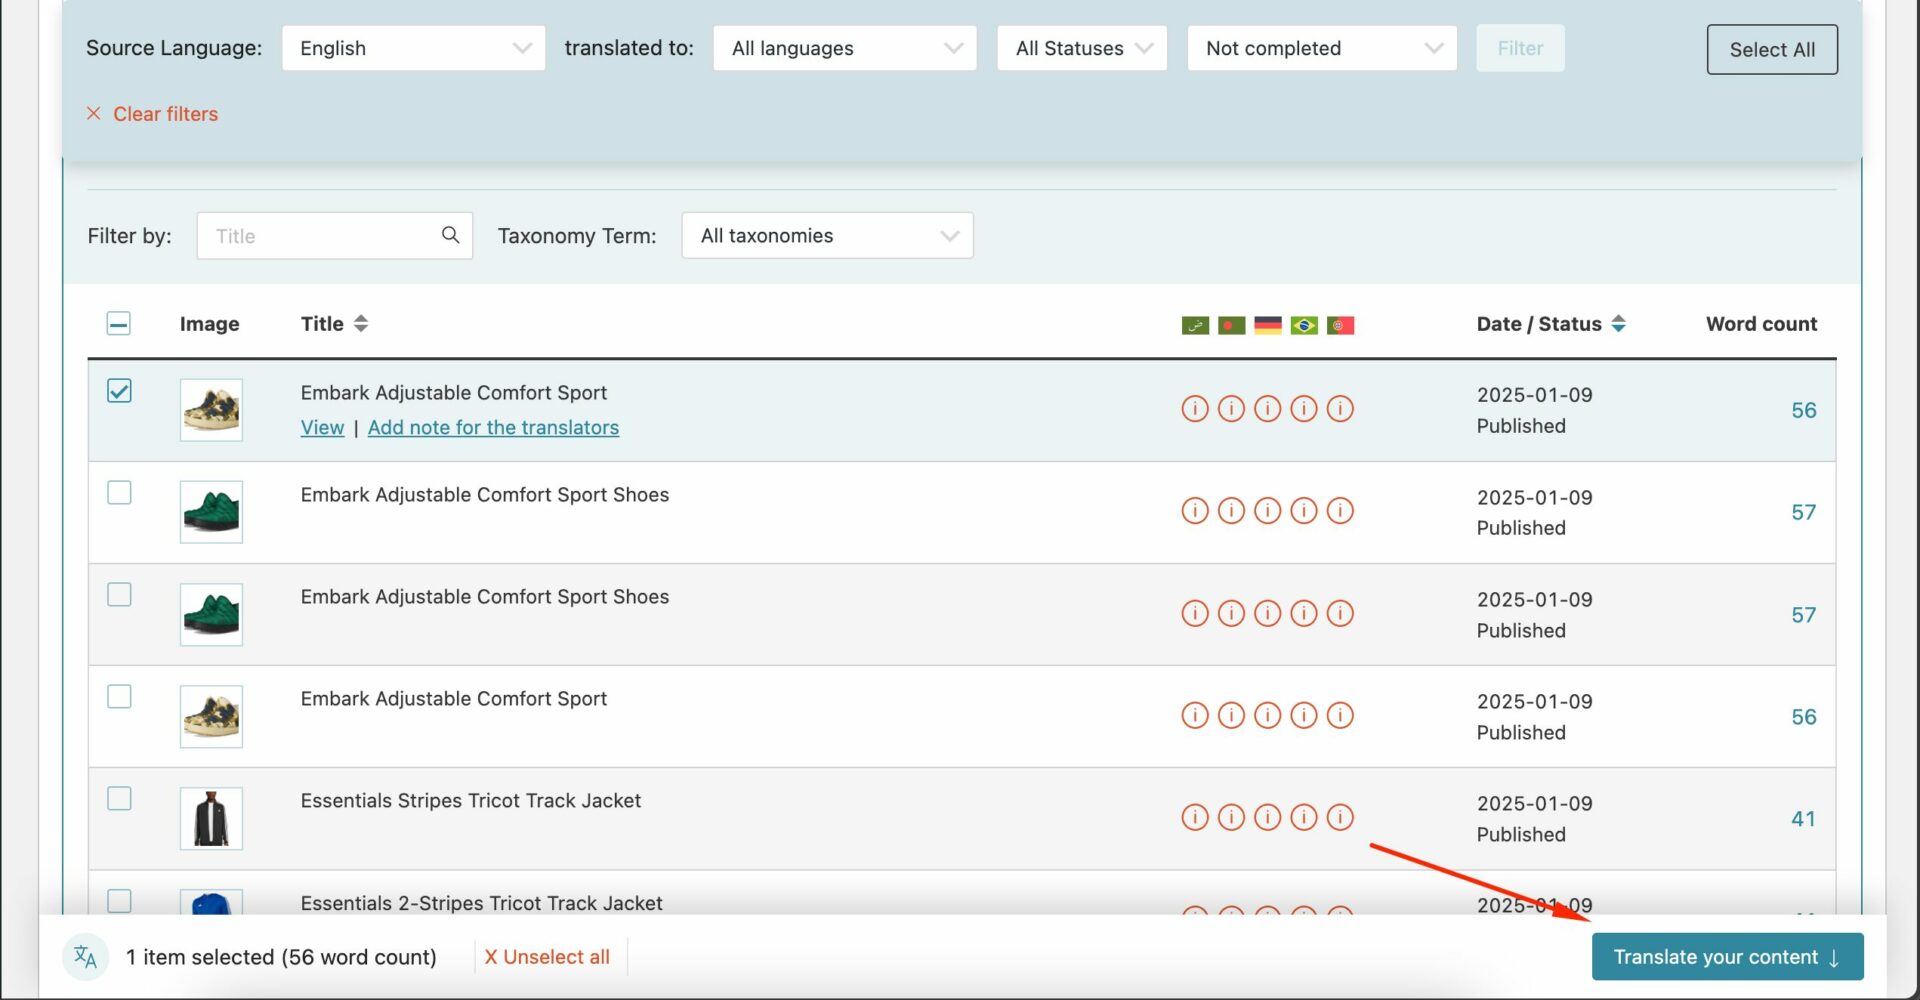Click the Portugal flag column header
Viewport: 1920px width, 1000px height.
point(1340,325)
